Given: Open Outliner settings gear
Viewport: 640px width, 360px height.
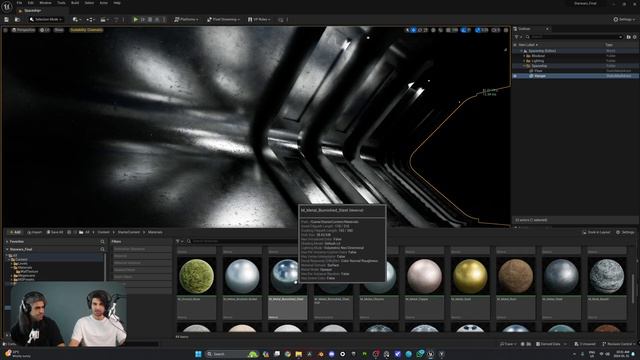Looking at the screenshot, I should tap(635, 37).
